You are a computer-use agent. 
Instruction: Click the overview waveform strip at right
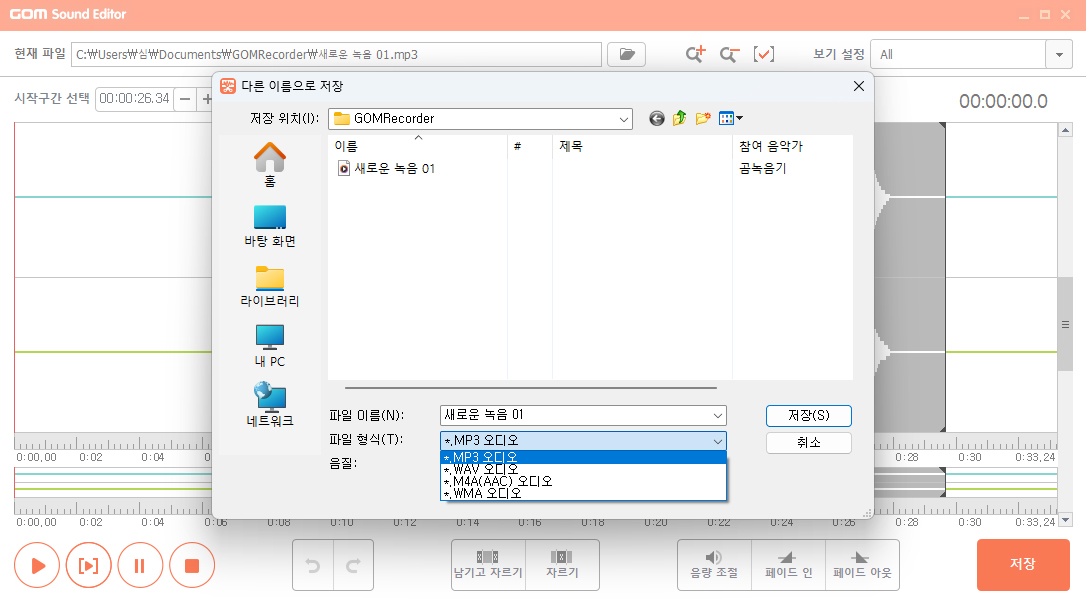[965, 482]
